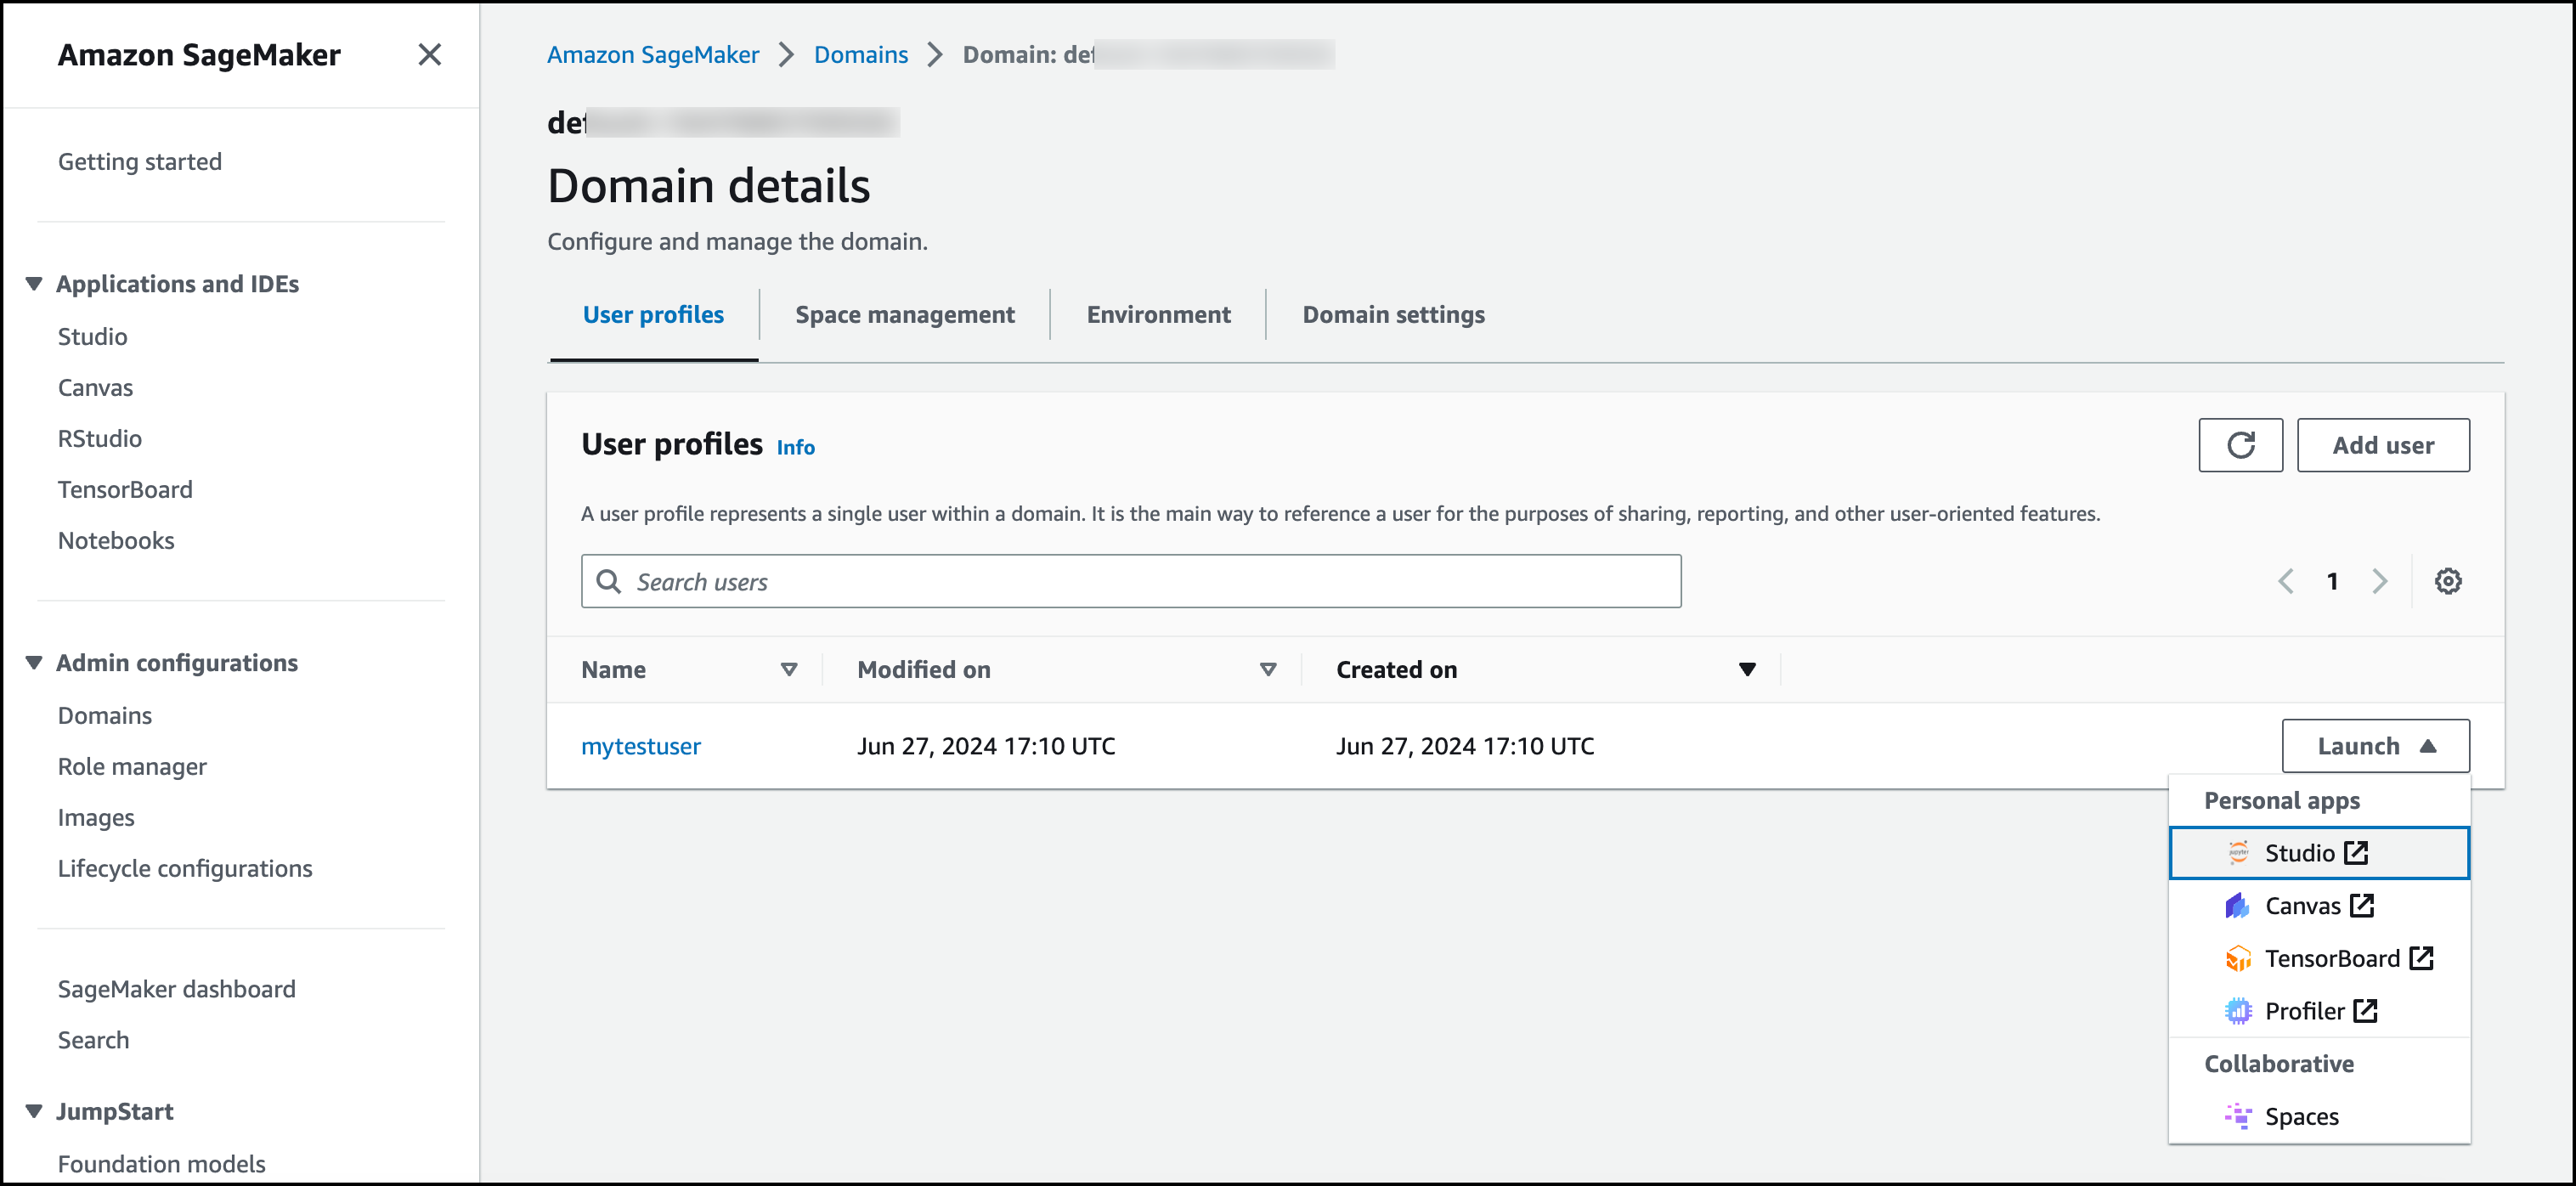The height and width of the screenshot is (1186, 2576).
Task: Click the Search users input field
Action: pyautogui.click(x=1130, y=581)
